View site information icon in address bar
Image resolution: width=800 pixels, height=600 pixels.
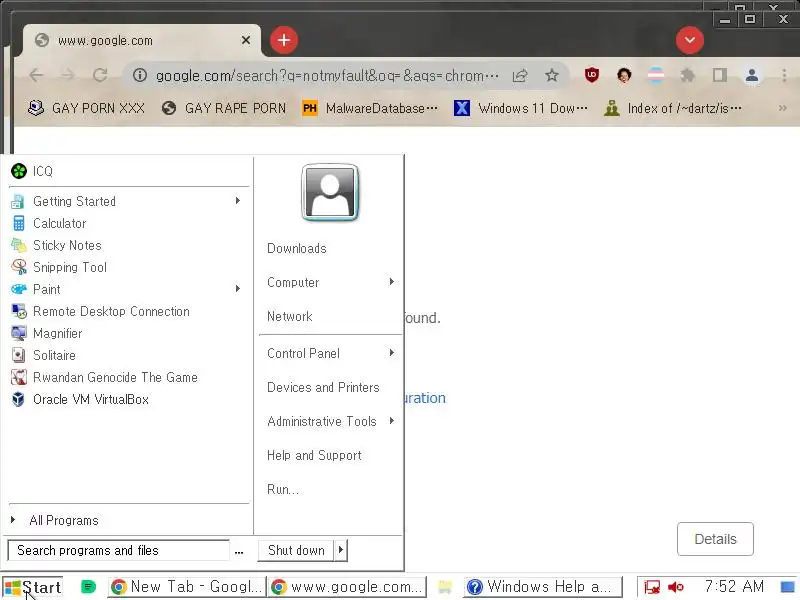[x=140, y=76]
